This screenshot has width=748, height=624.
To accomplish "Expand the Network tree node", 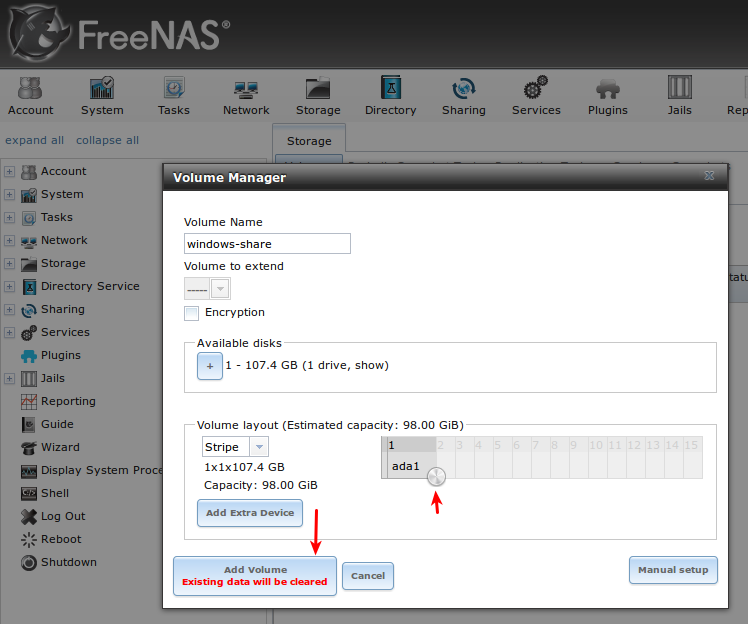I will pyautogui.click(x=9, y=240).
